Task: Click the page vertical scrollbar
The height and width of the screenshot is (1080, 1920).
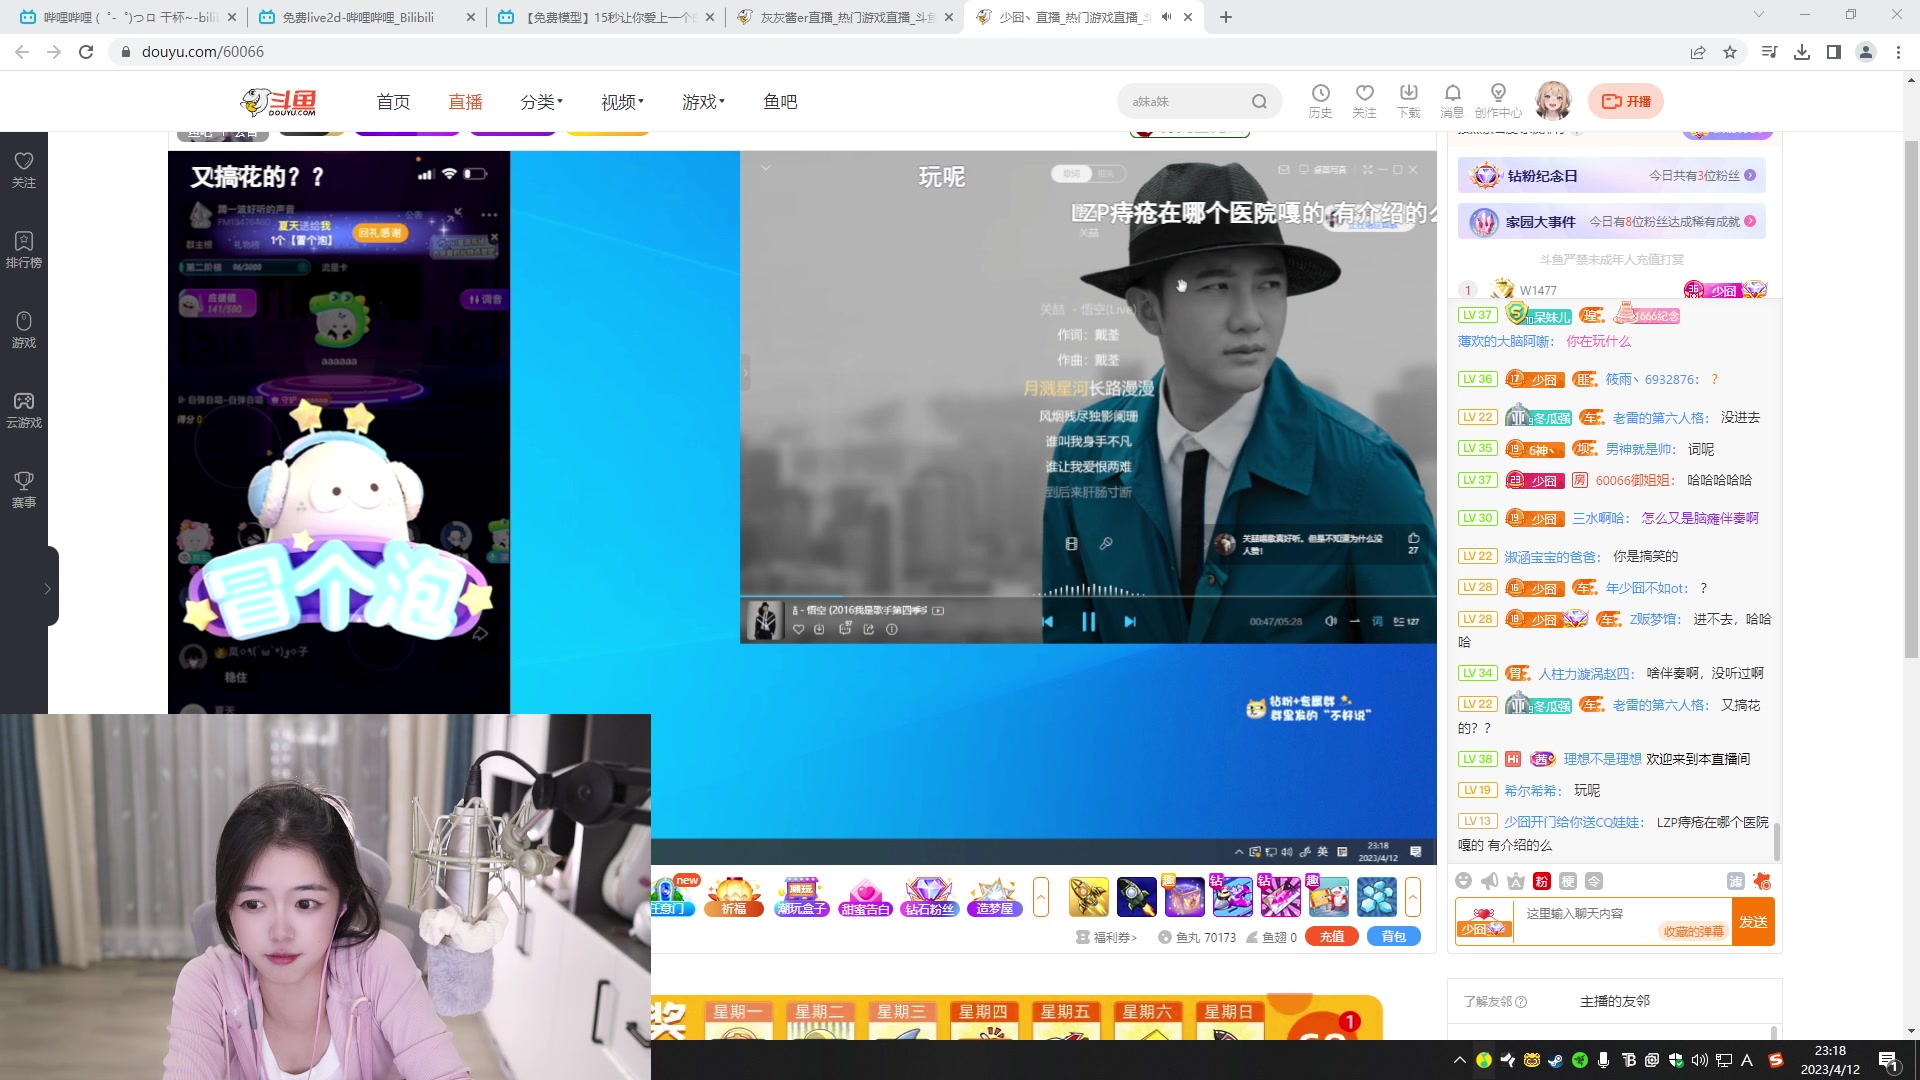Action: [x=1911, y=400]
